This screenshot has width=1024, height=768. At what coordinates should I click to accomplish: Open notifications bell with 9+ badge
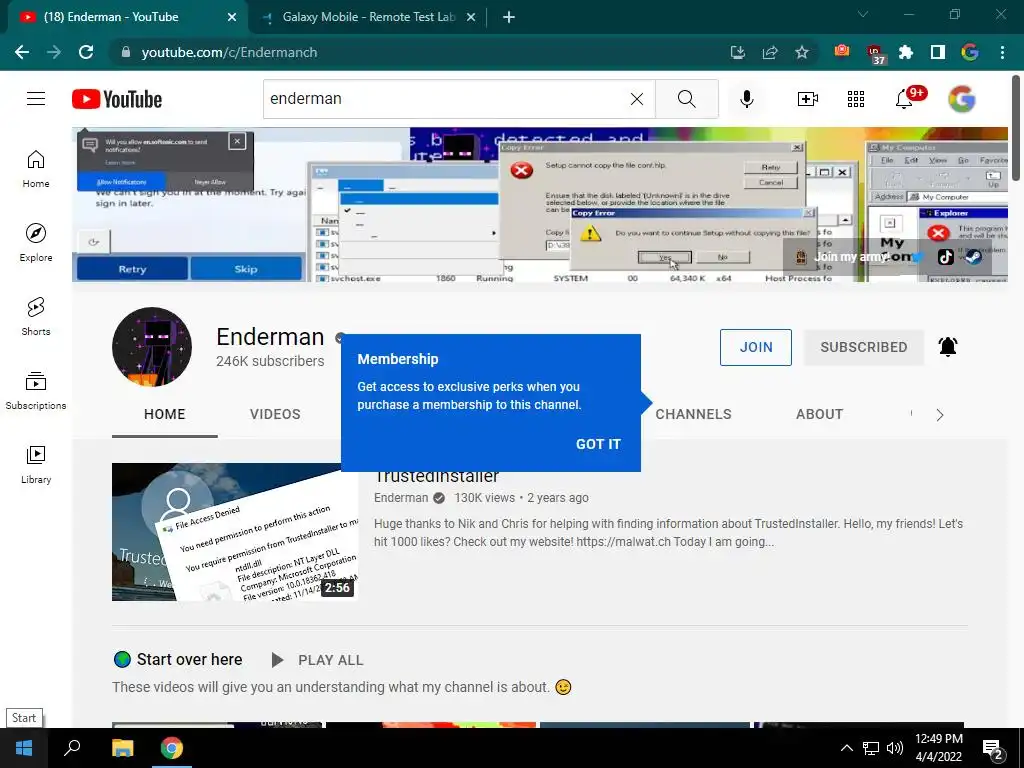pos(905,99)
